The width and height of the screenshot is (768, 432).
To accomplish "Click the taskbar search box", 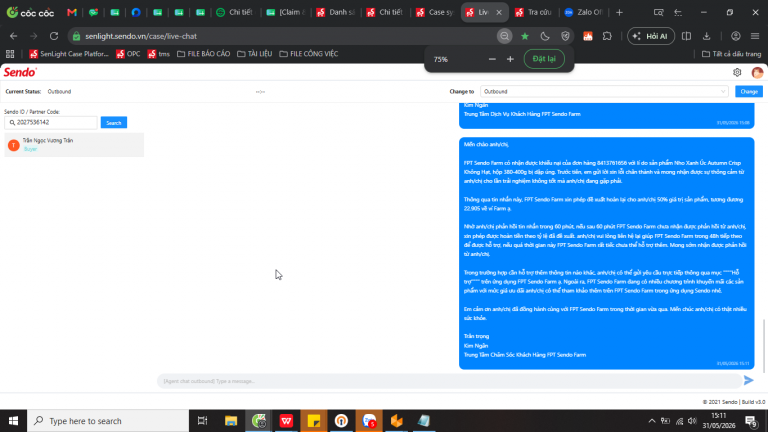I will point(108,421).
